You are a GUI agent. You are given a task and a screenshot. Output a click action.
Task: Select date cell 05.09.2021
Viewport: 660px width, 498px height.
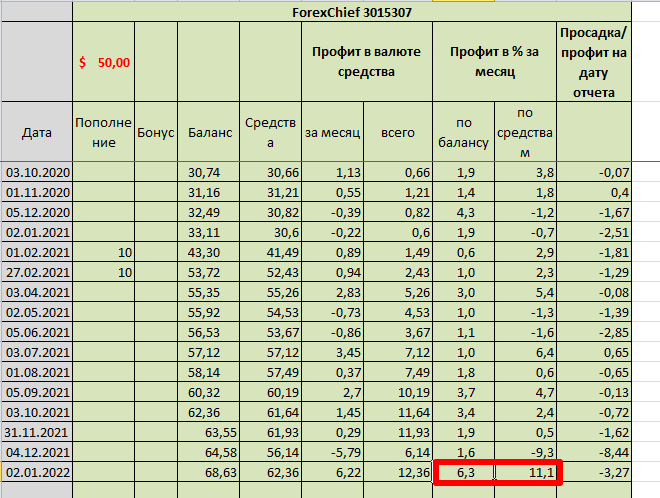[37, 392]
